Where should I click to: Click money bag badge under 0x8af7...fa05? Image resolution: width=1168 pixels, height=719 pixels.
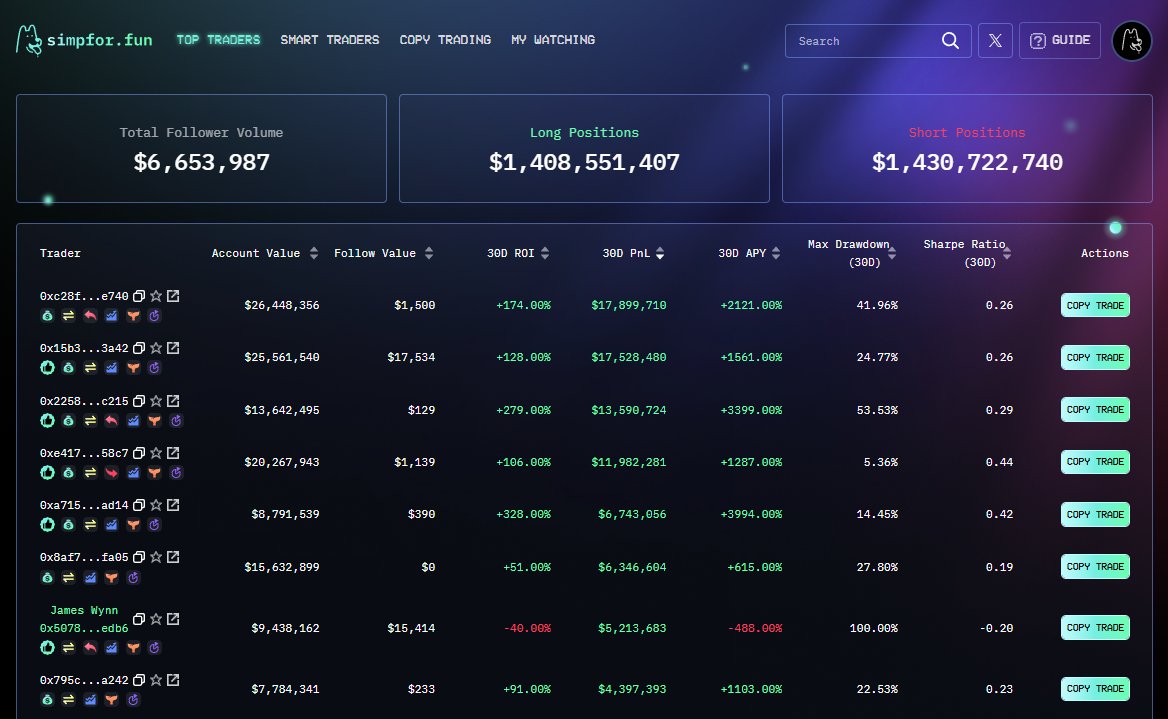pyautogui.click(x=47, y=577)
